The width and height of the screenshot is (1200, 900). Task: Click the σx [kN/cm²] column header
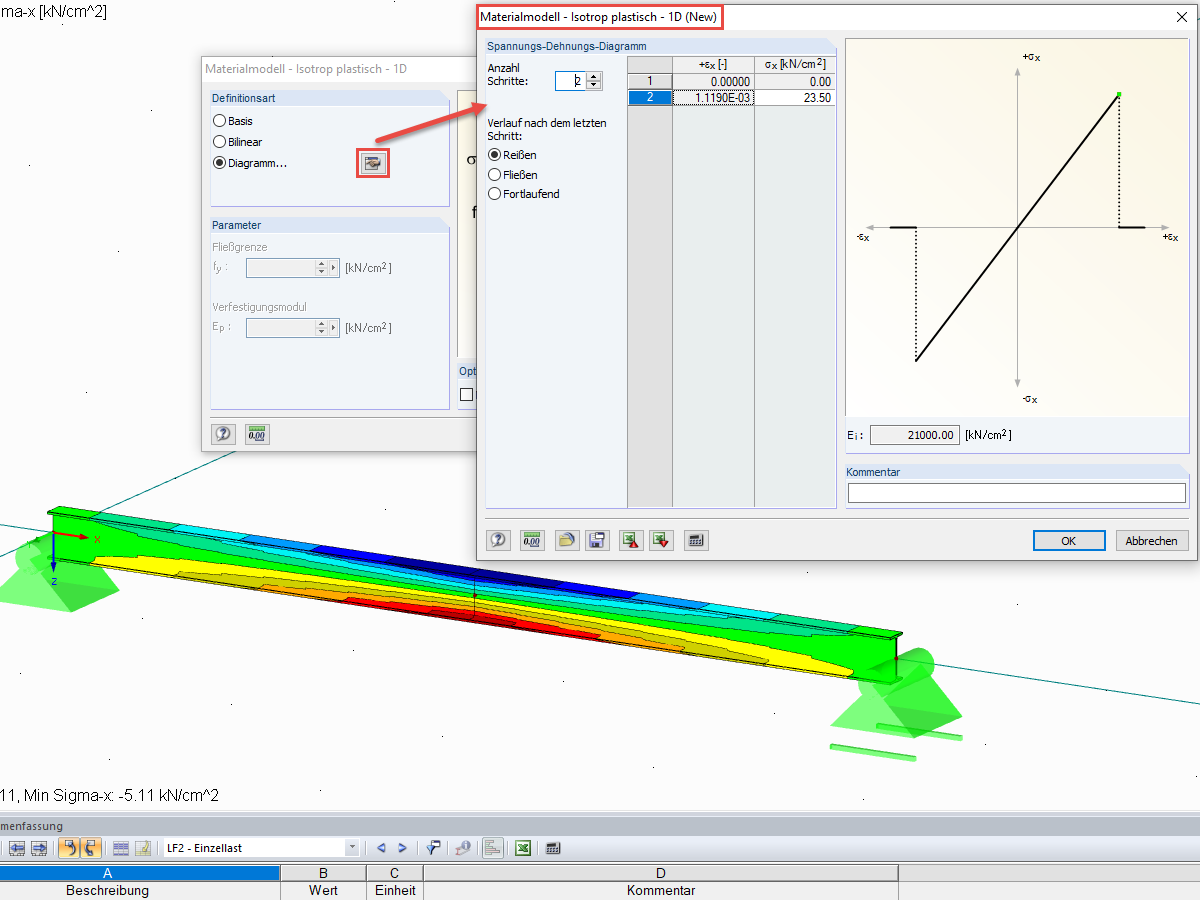794,65
